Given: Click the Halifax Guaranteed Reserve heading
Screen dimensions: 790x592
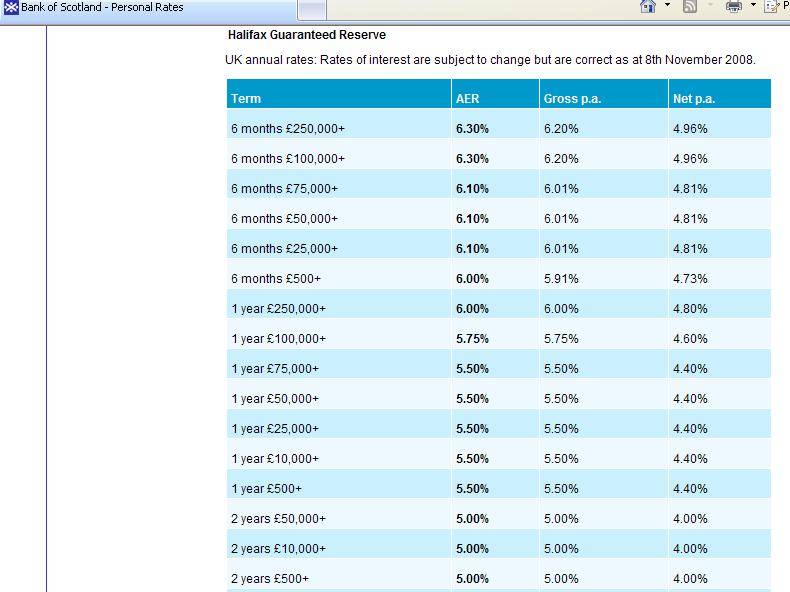Looking at the screenshot, I should pos(307,35).
